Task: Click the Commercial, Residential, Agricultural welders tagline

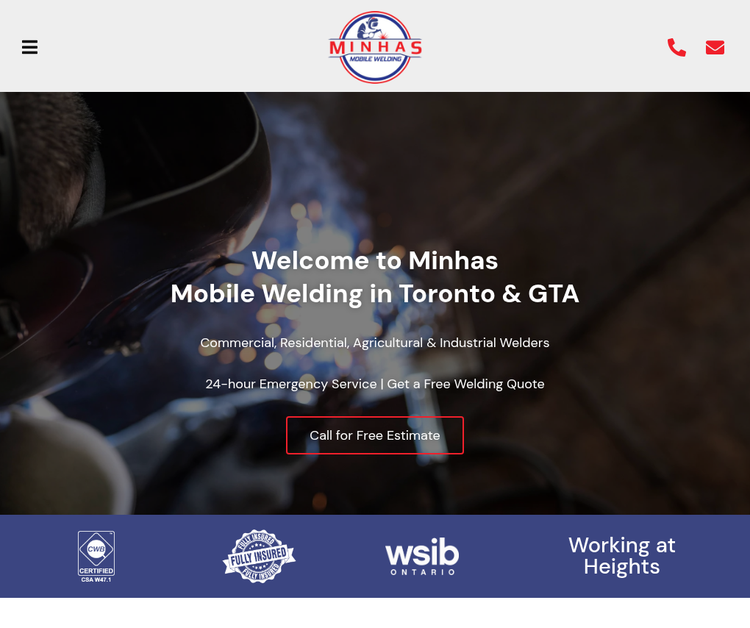Action: click(x=375, y=343)
